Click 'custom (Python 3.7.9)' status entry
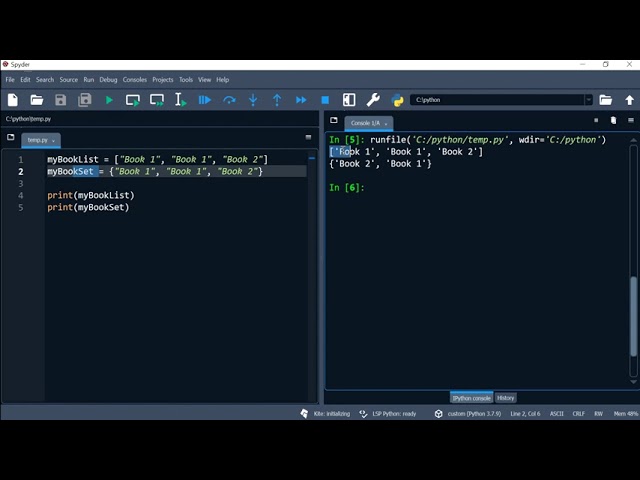This screenshot has width=640, height=480. click(x=474, y=413)
